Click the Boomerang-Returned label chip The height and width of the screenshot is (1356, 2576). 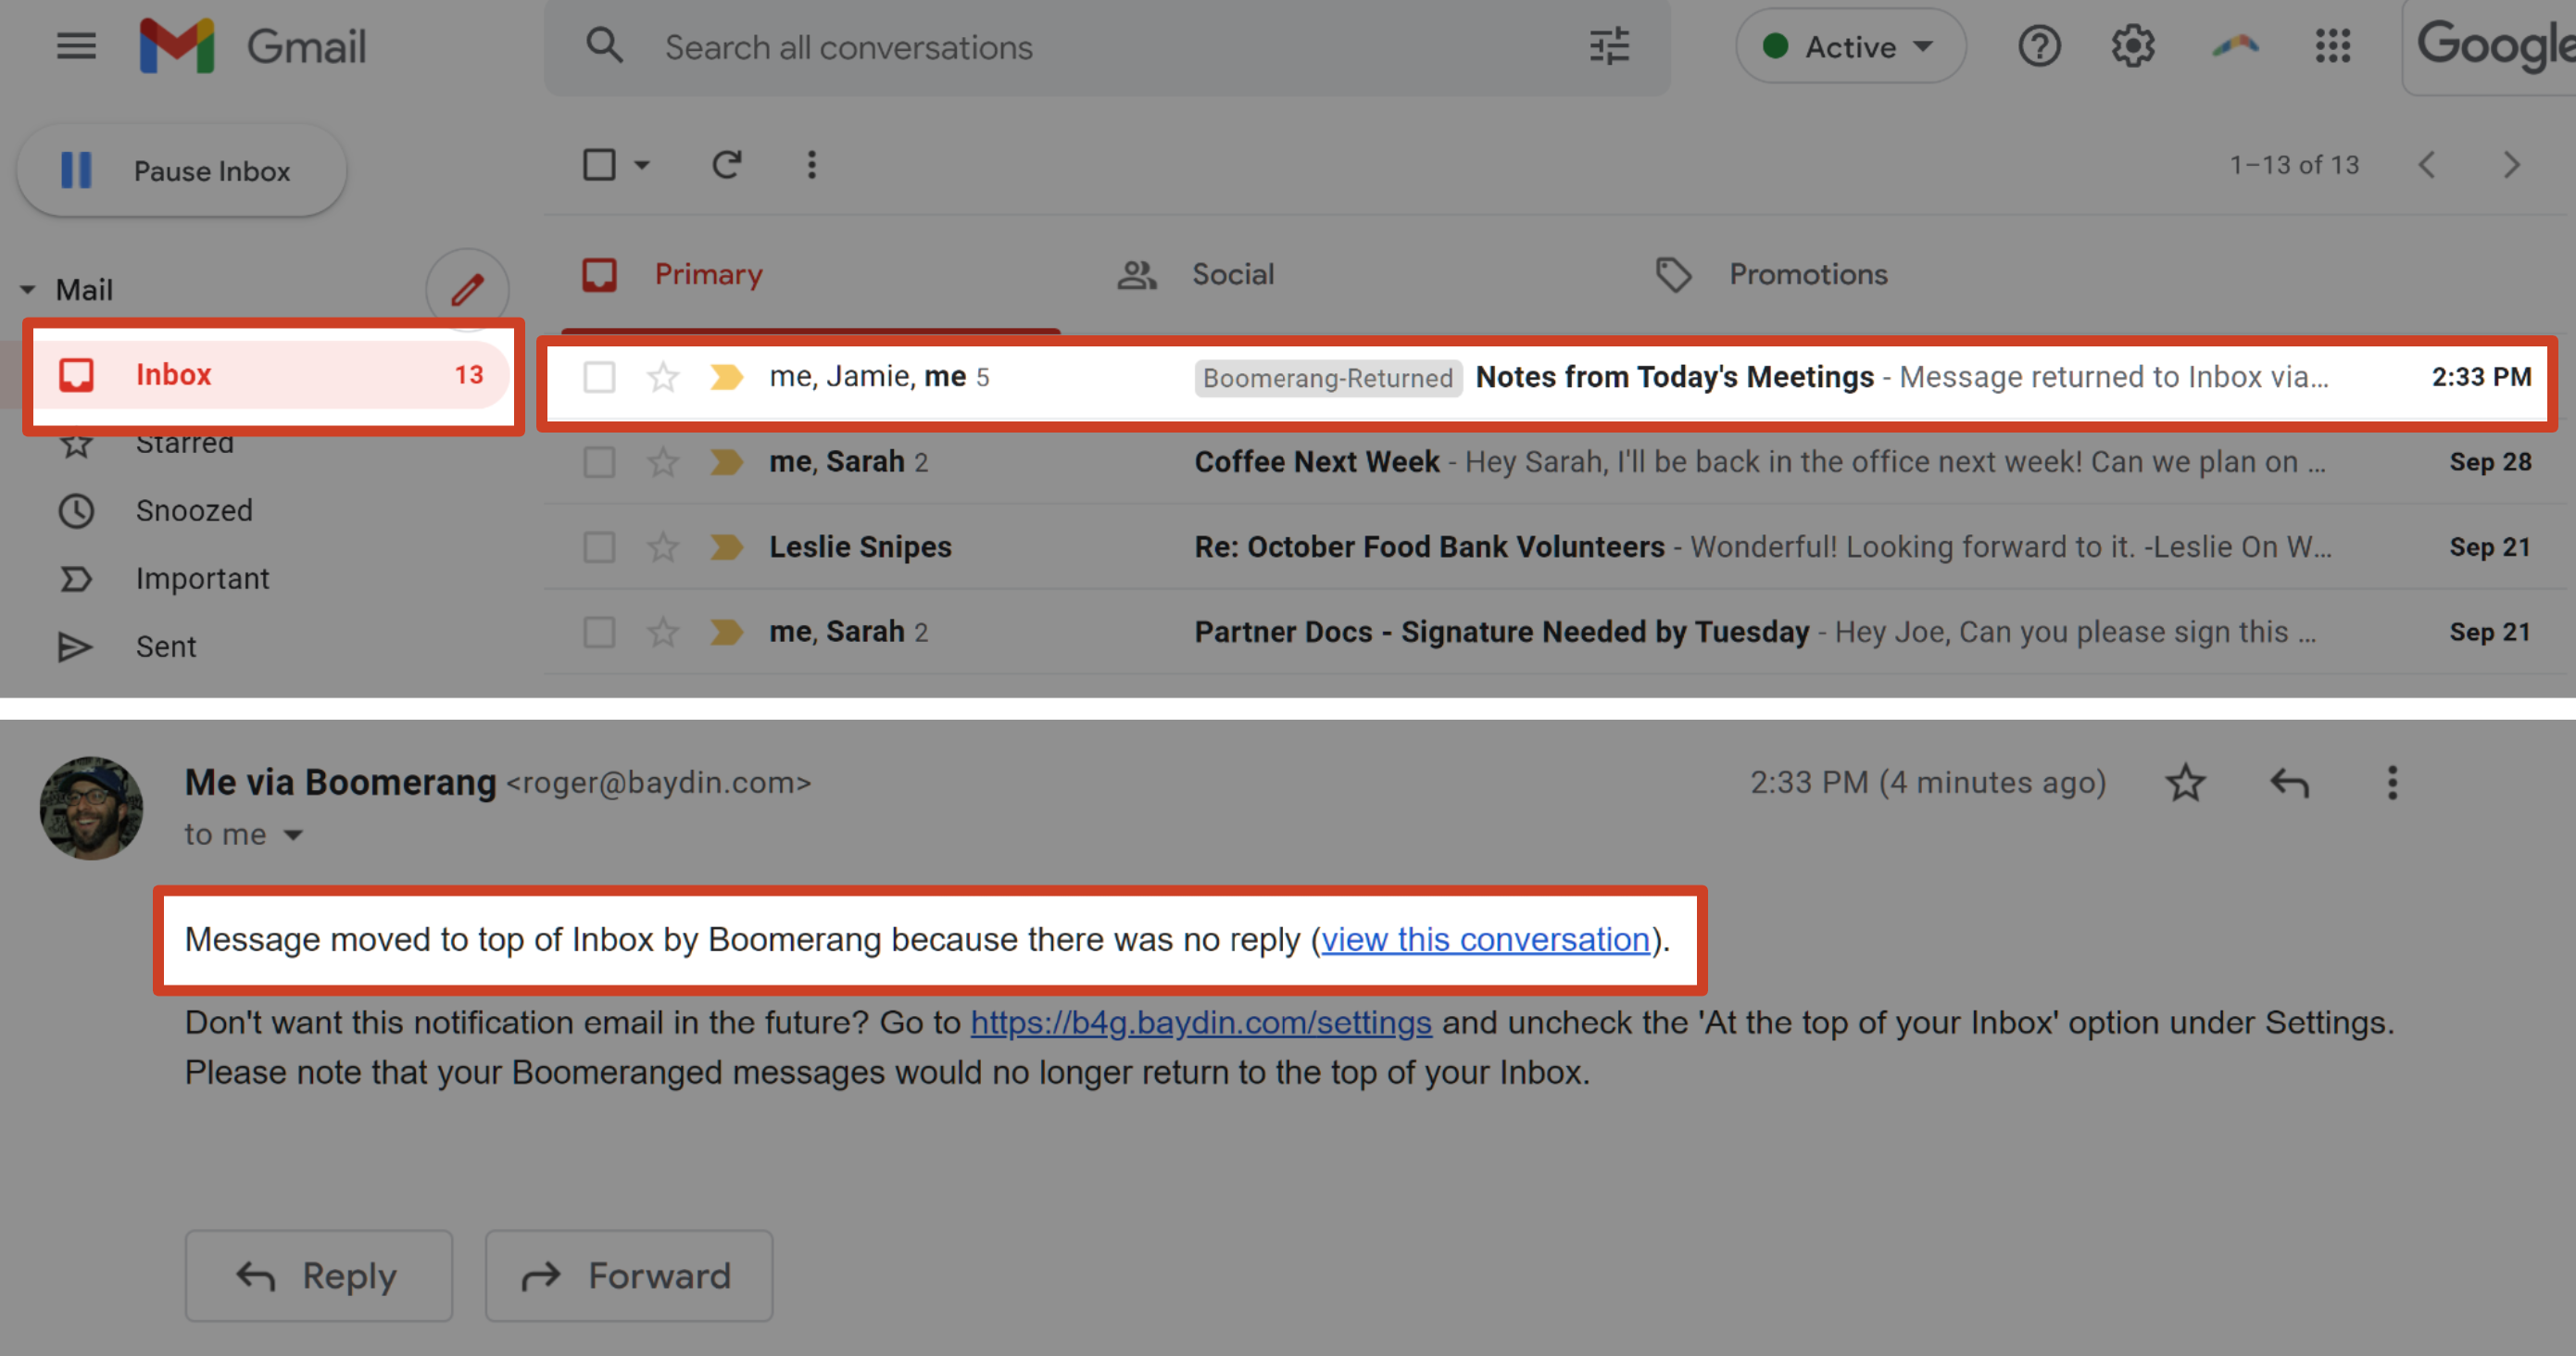tap(1328, 378)
